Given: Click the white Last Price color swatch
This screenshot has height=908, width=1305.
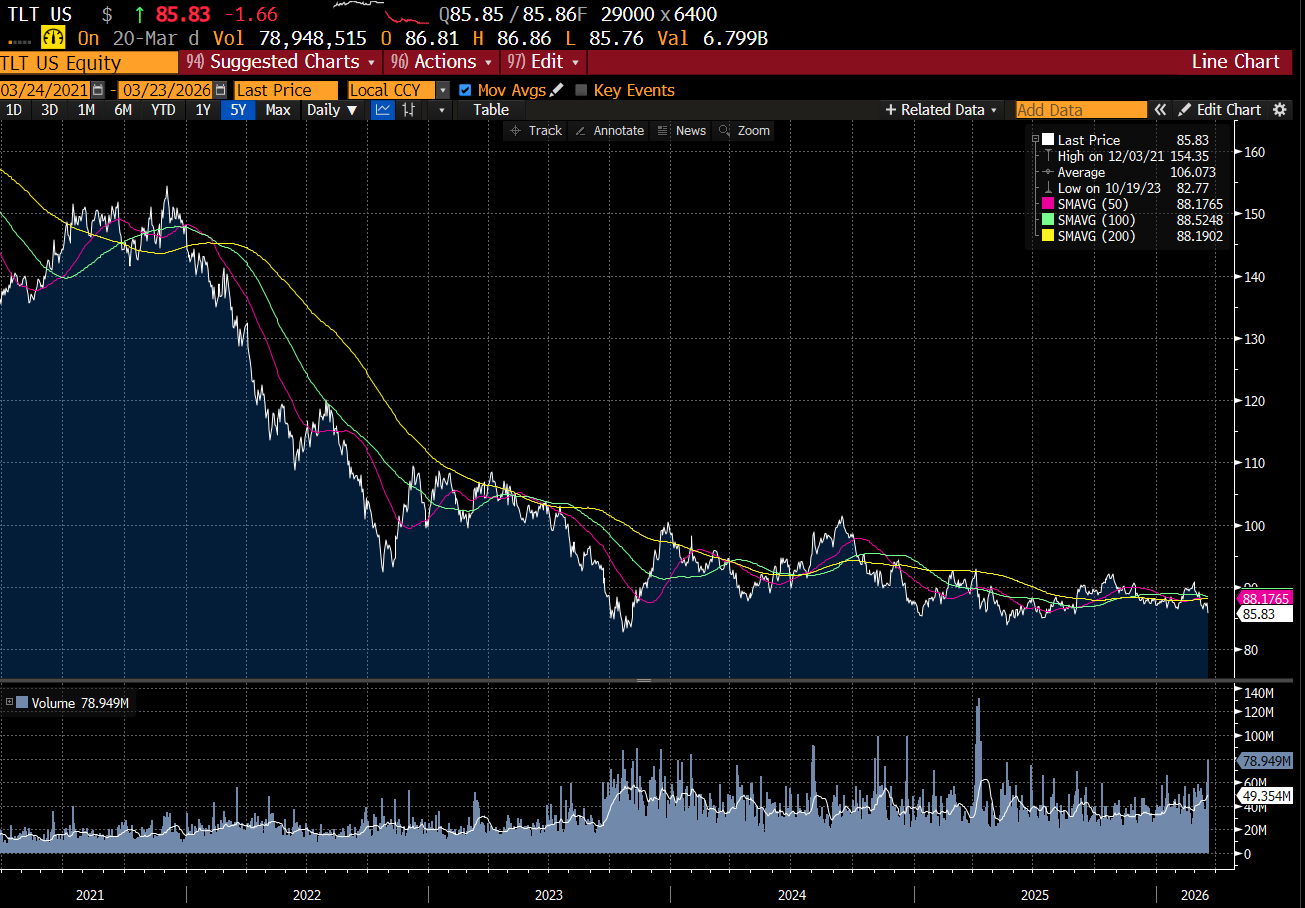Looking at the screenshot, I should (1047, 140).
